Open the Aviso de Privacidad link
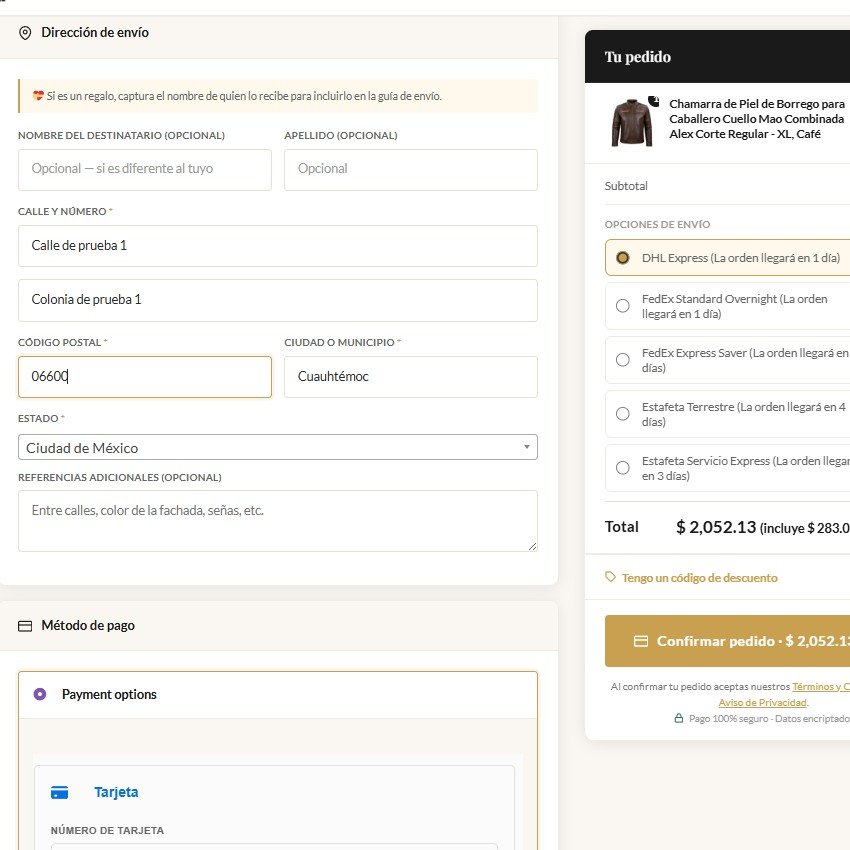This screenshot has width=850, height=850. 763,703
